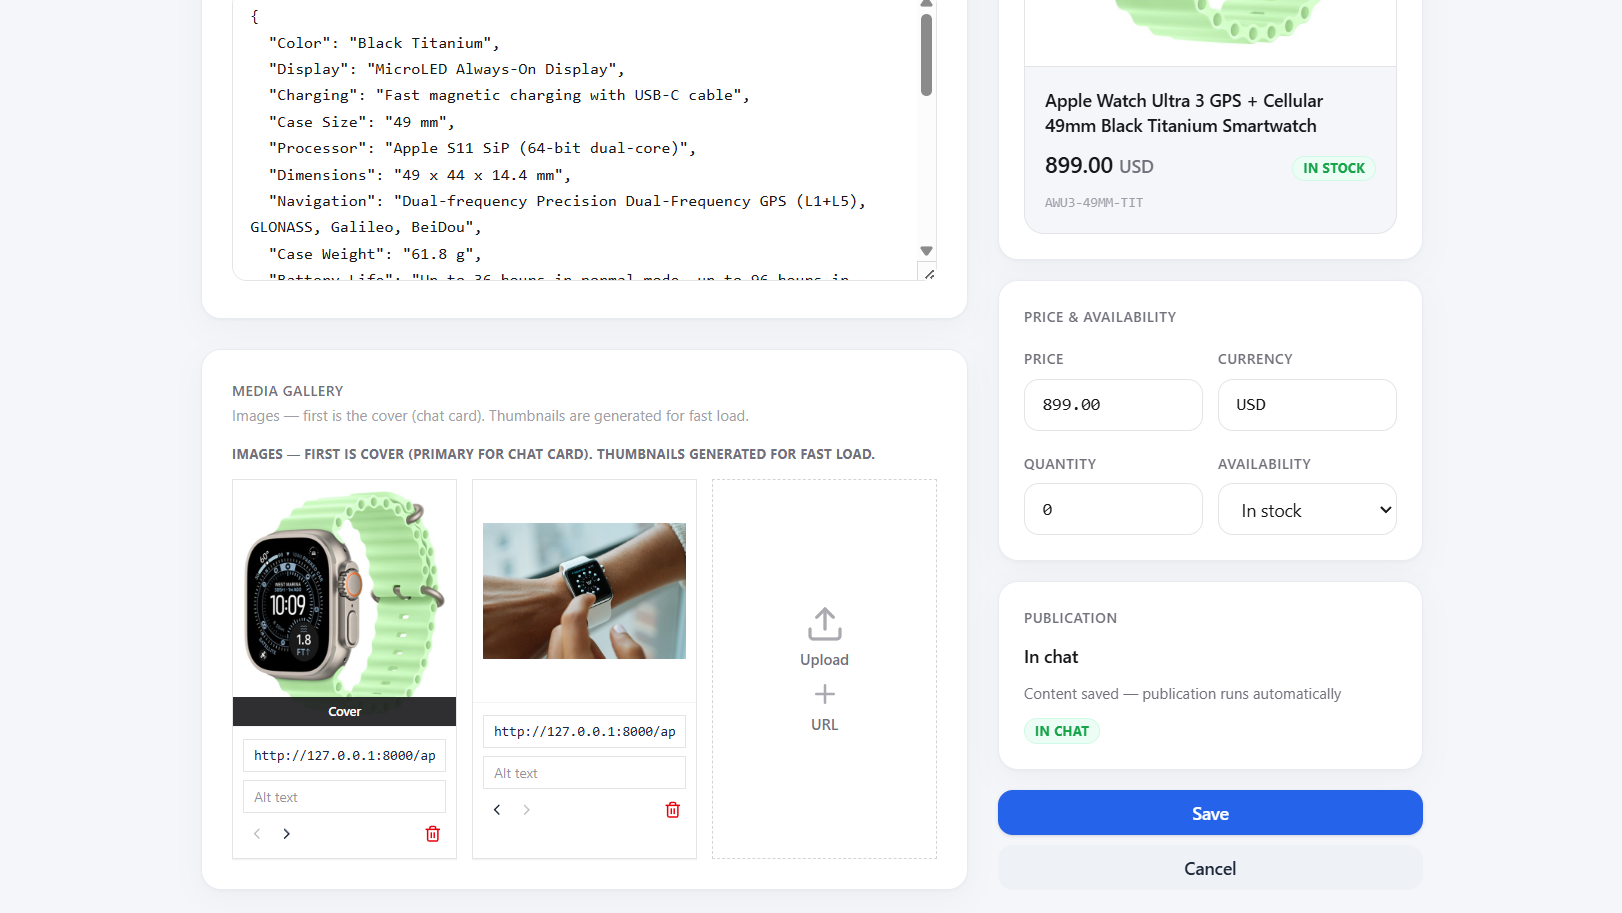Click the "Dimensions" line in JSON
The image size is (1622, 913).
(x=420, y=175)
